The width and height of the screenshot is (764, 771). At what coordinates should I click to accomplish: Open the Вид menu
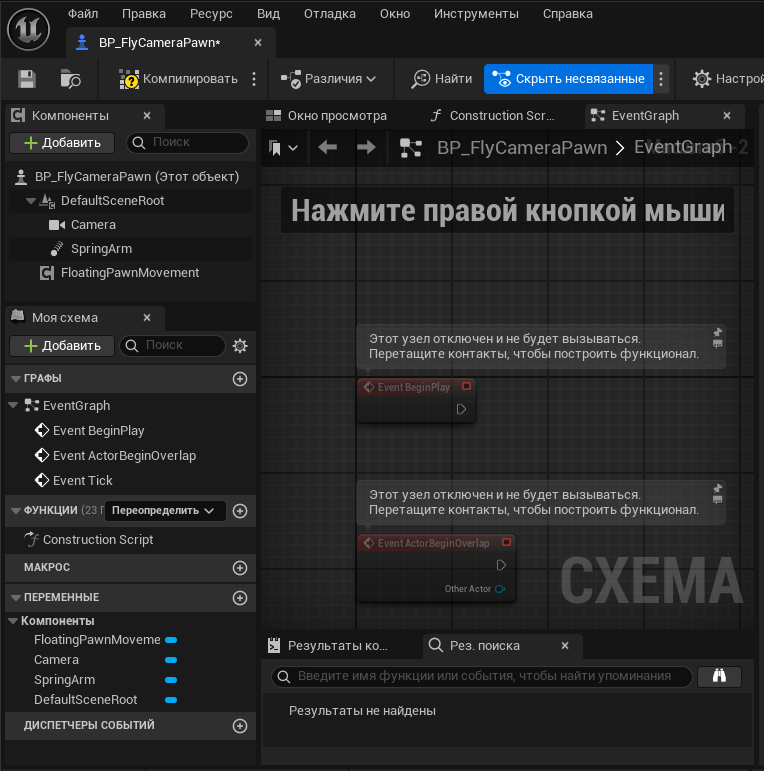268,14
